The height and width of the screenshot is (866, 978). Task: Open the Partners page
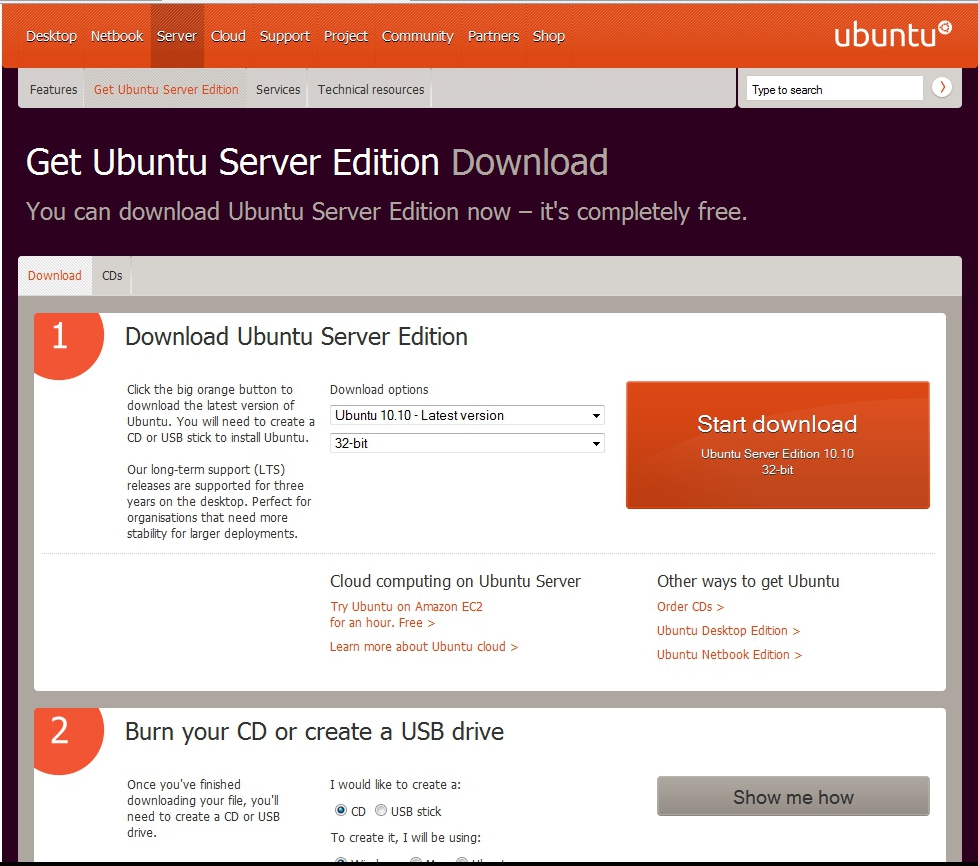(x=493, y=36)
